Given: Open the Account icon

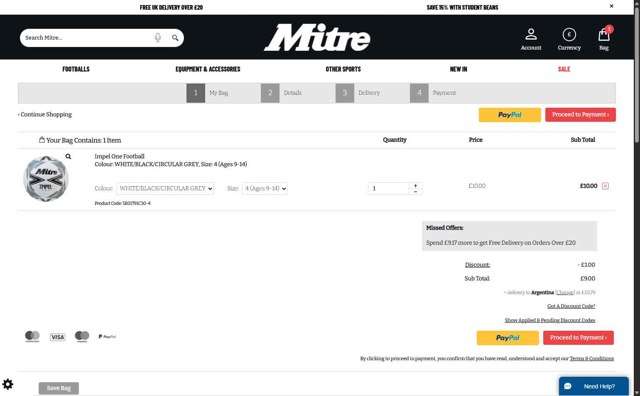Looking at the screenshot, I should click(x=531, y=39).
